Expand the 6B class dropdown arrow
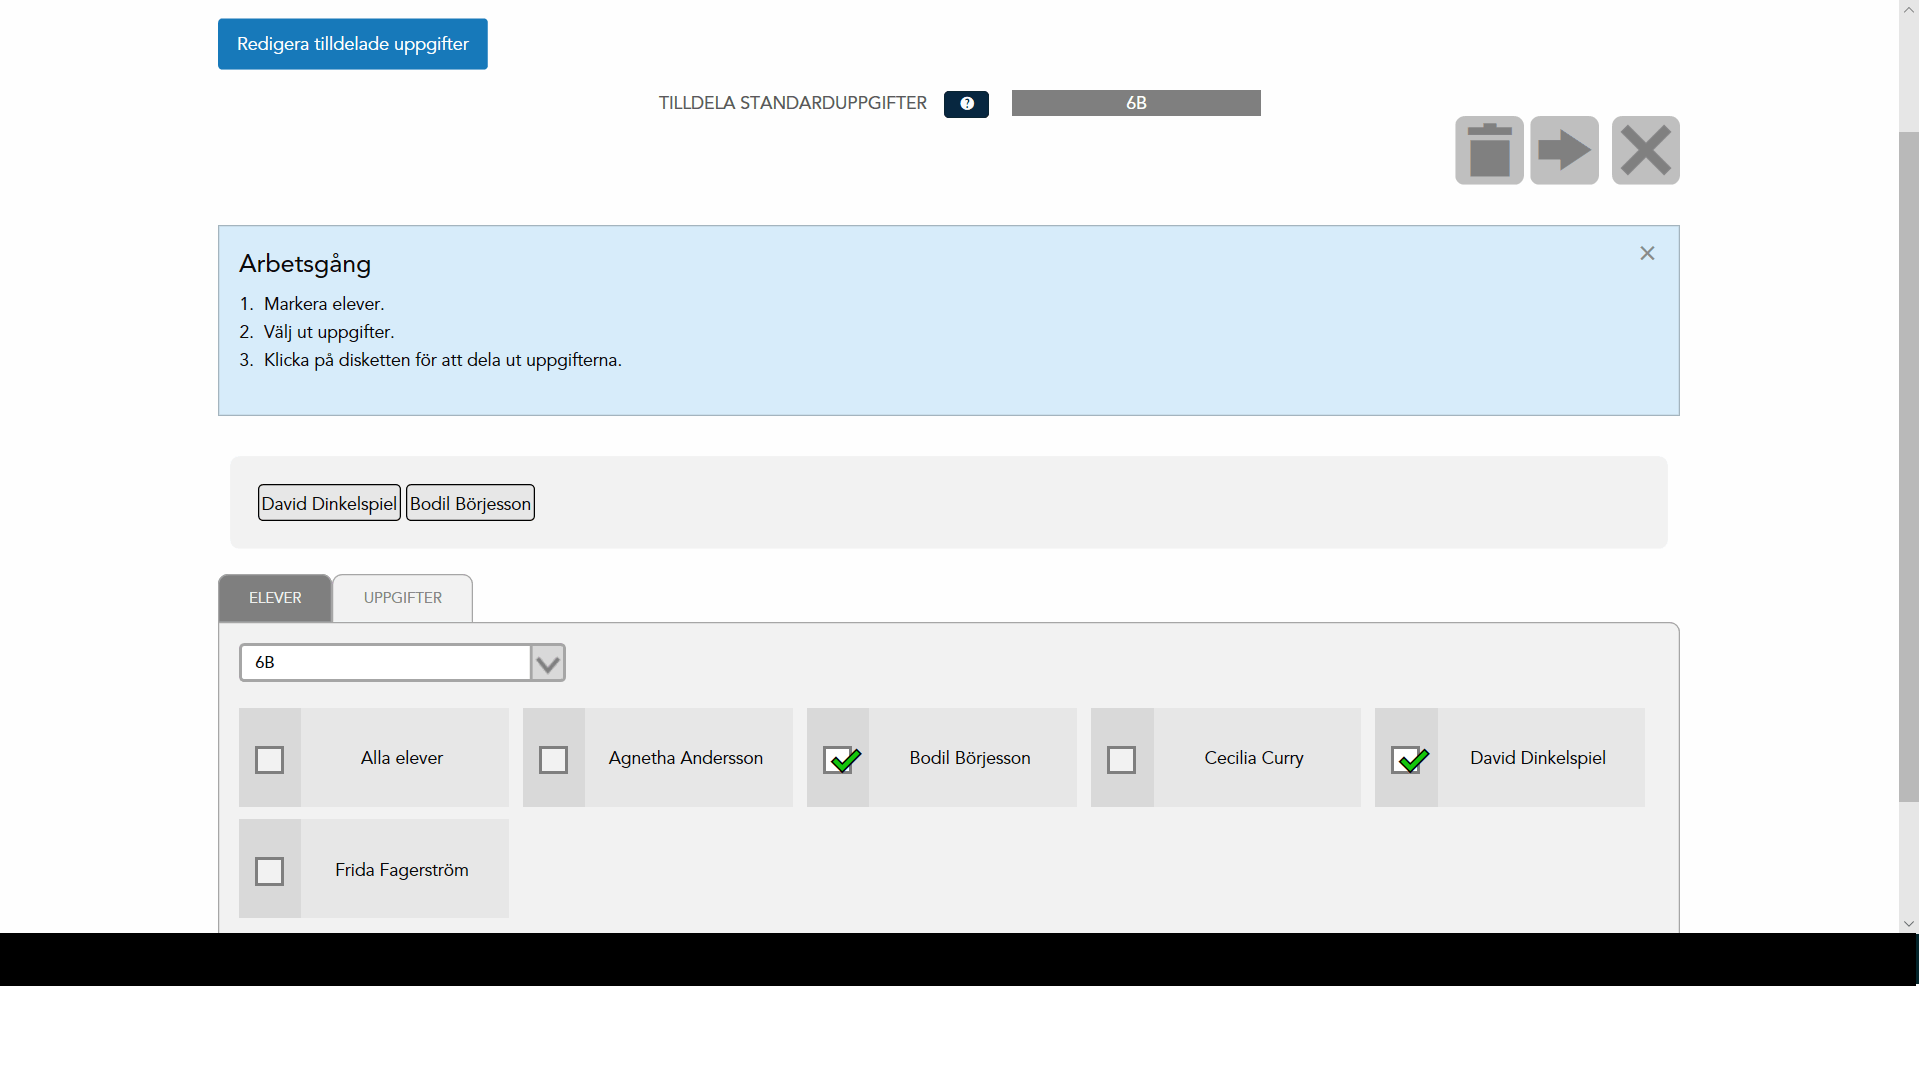This screenshot has width=1920, height=1080. pos(547,663)
